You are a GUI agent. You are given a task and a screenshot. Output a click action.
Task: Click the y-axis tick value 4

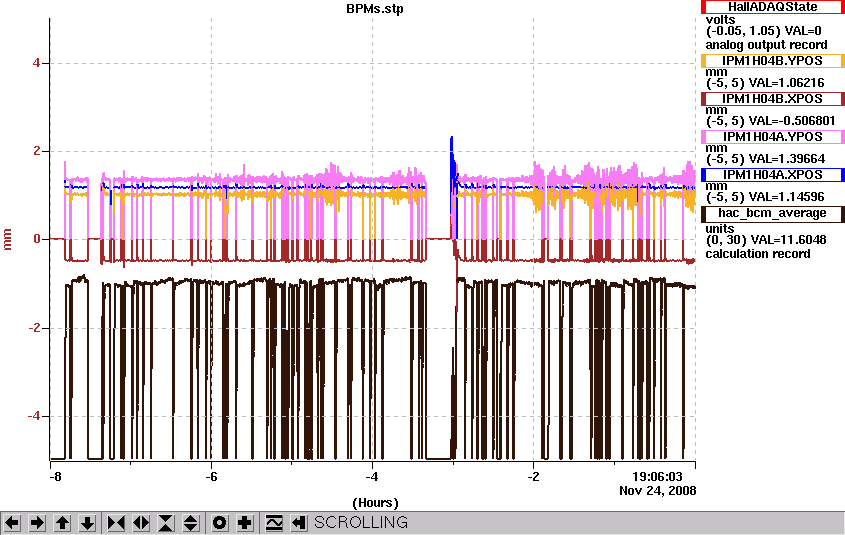(36, 63)
